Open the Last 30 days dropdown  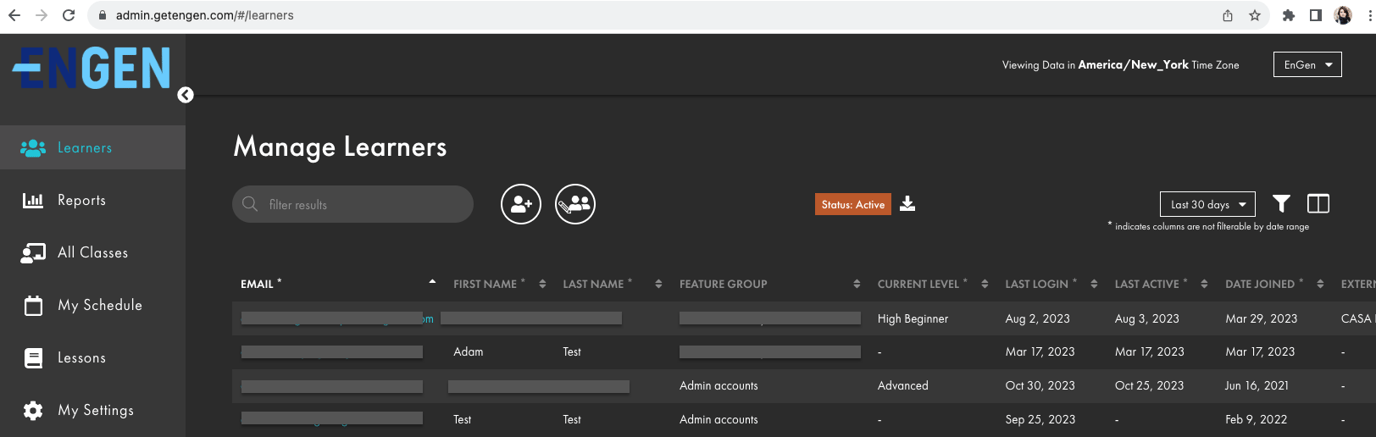(1207, 204)
